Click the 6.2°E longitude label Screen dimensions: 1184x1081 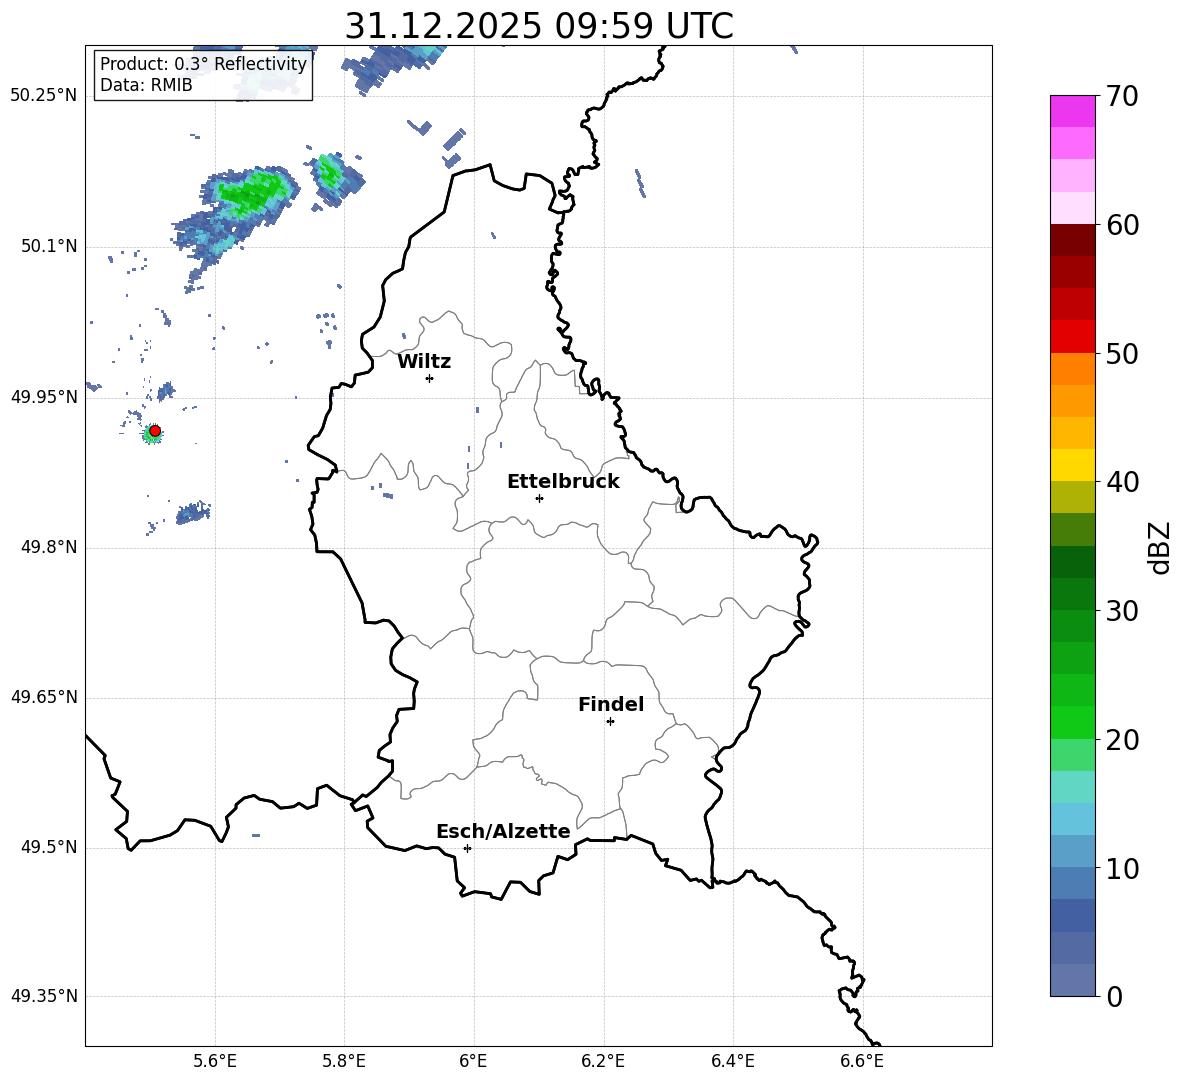pyautogui.click(x=603, y=1062)
